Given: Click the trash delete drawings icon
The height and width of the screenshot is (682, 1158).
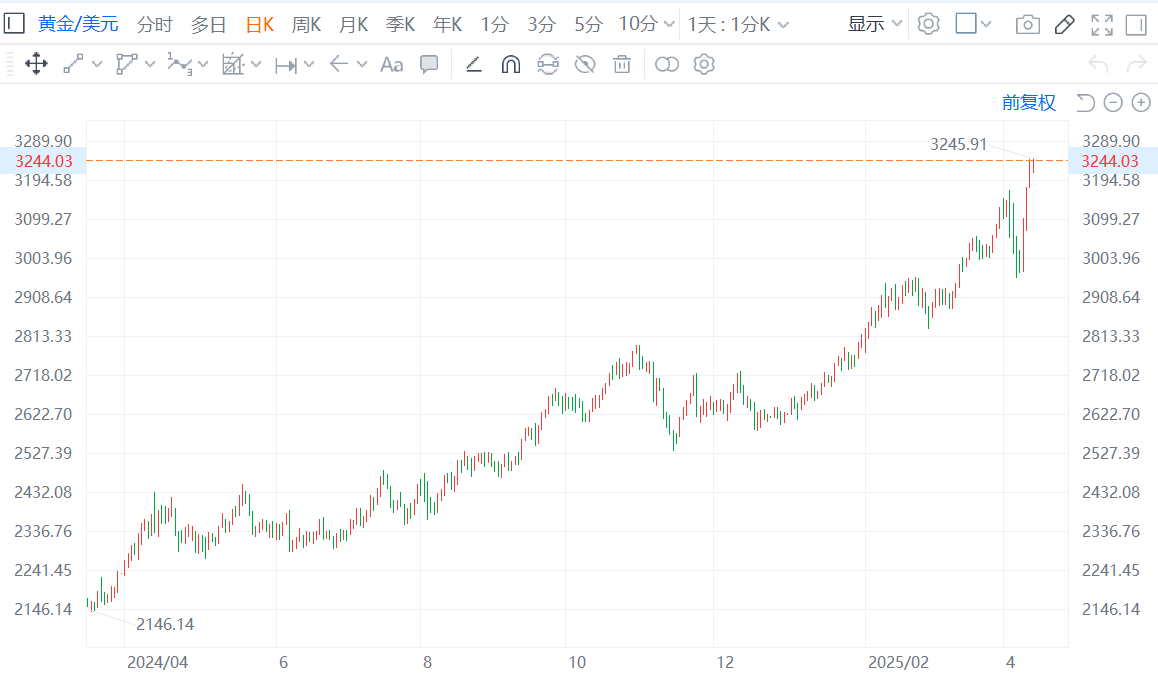Looking at the screenshot, I should (622, 65).
